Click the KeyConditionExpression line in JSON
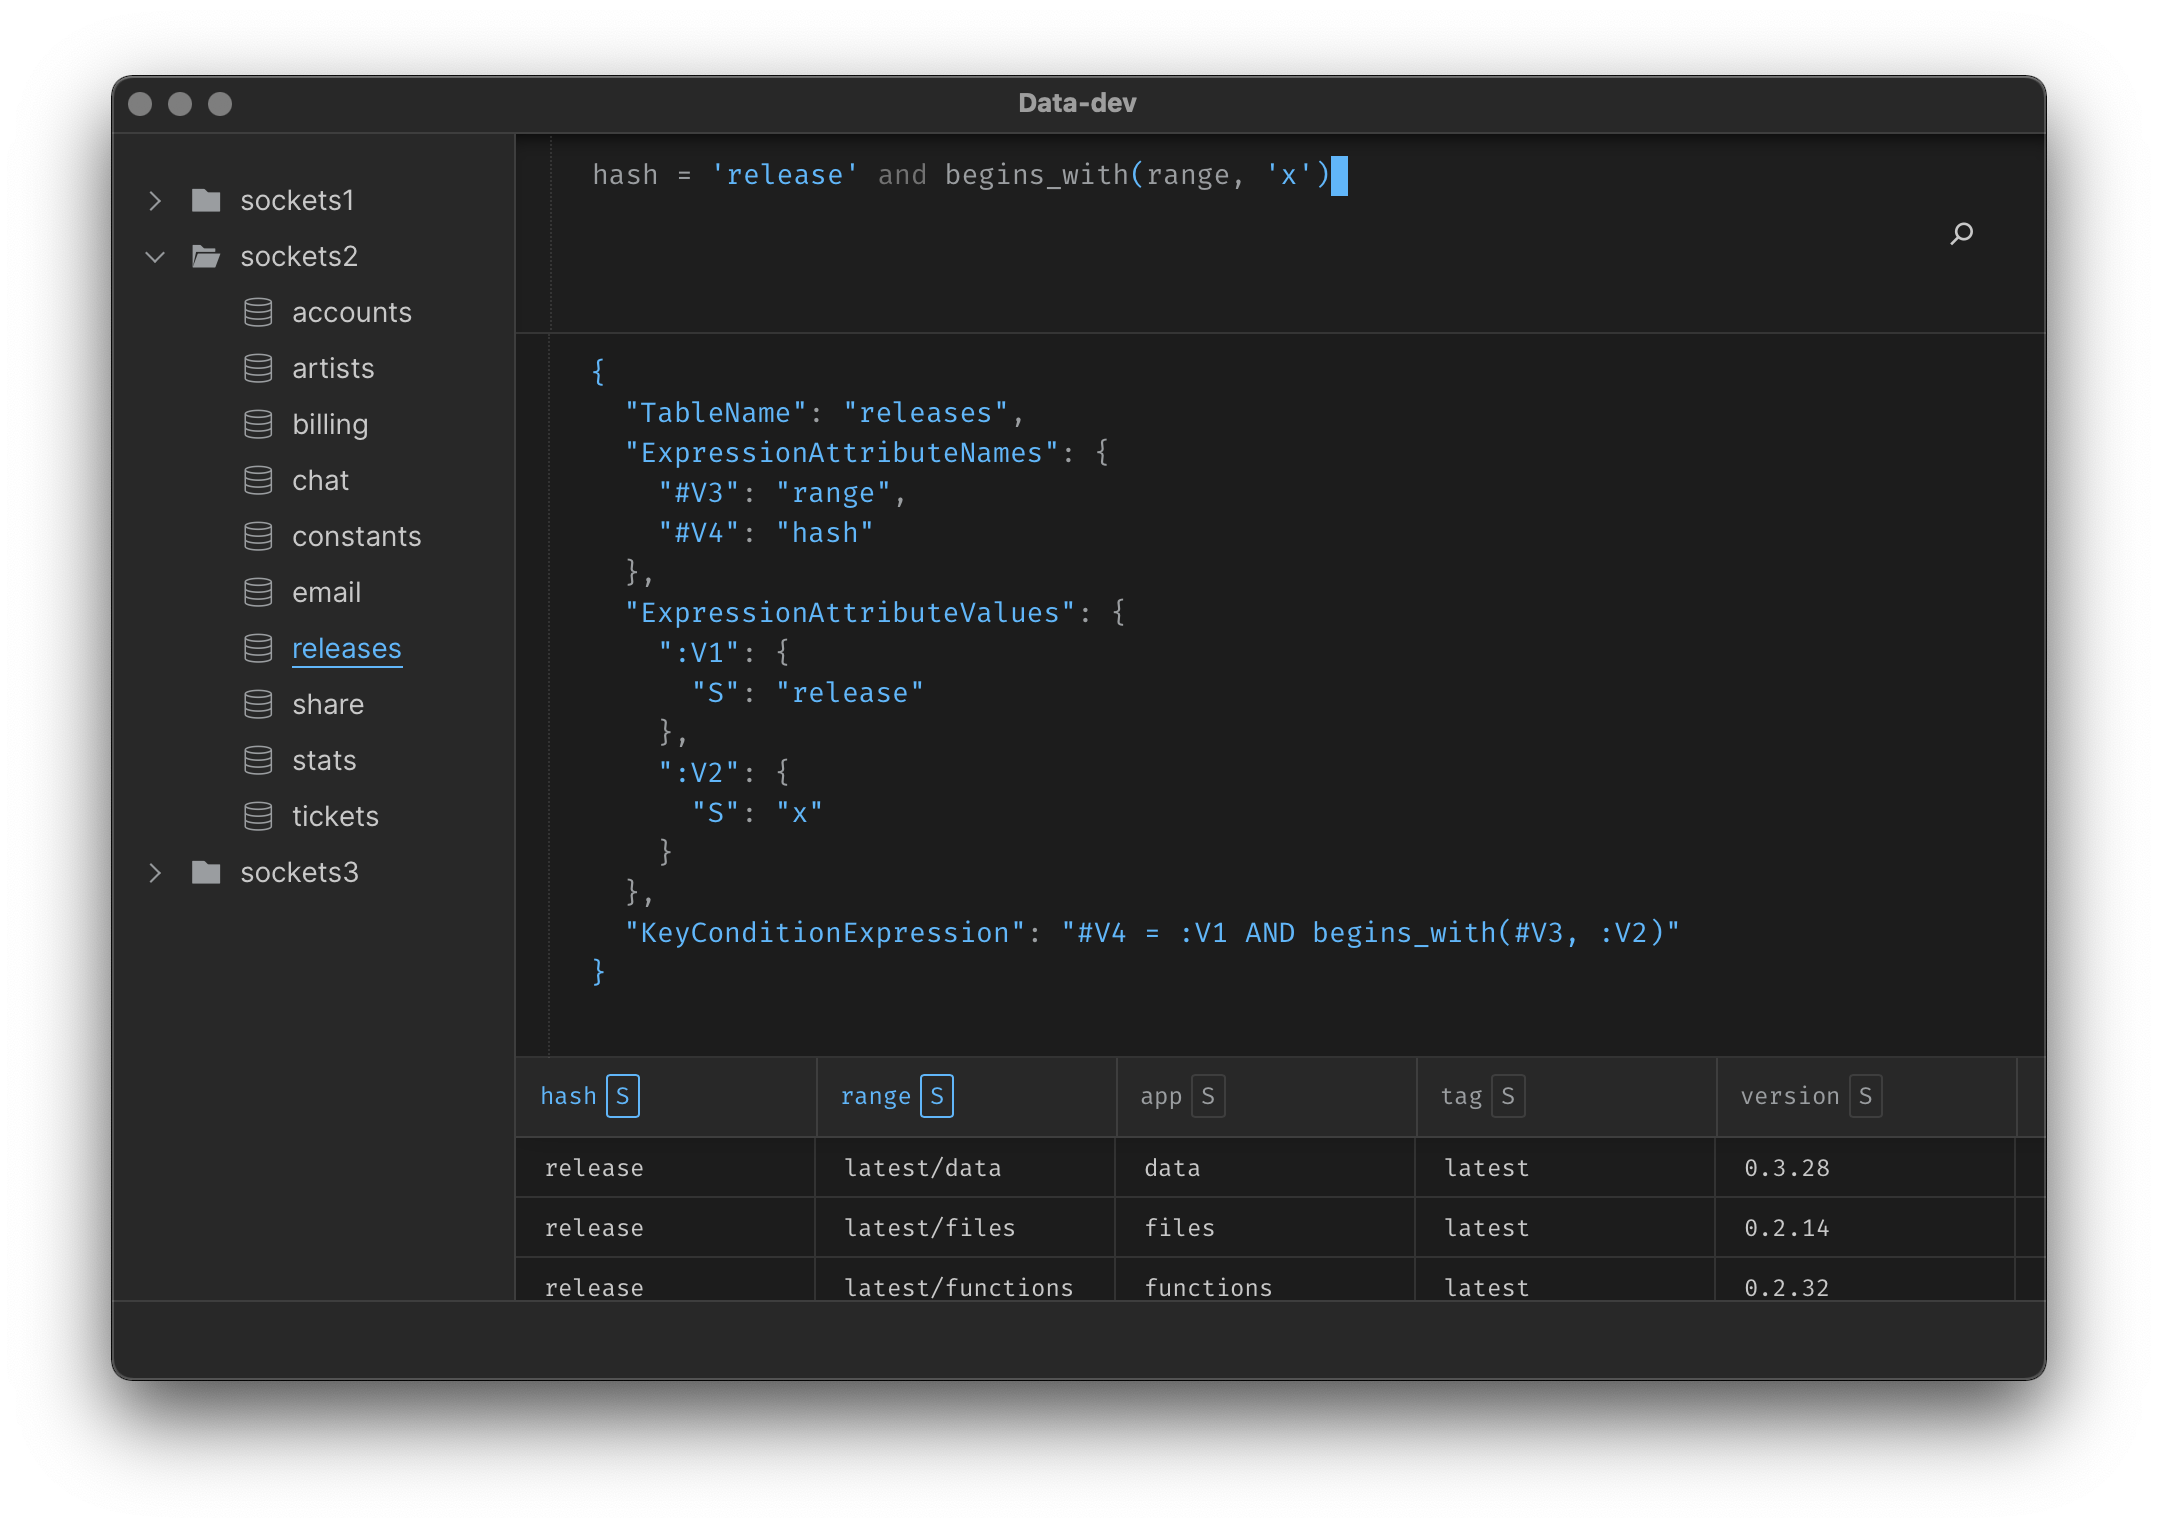Viewport: 2158px width, 1528px height. [x=1152, y=933]
